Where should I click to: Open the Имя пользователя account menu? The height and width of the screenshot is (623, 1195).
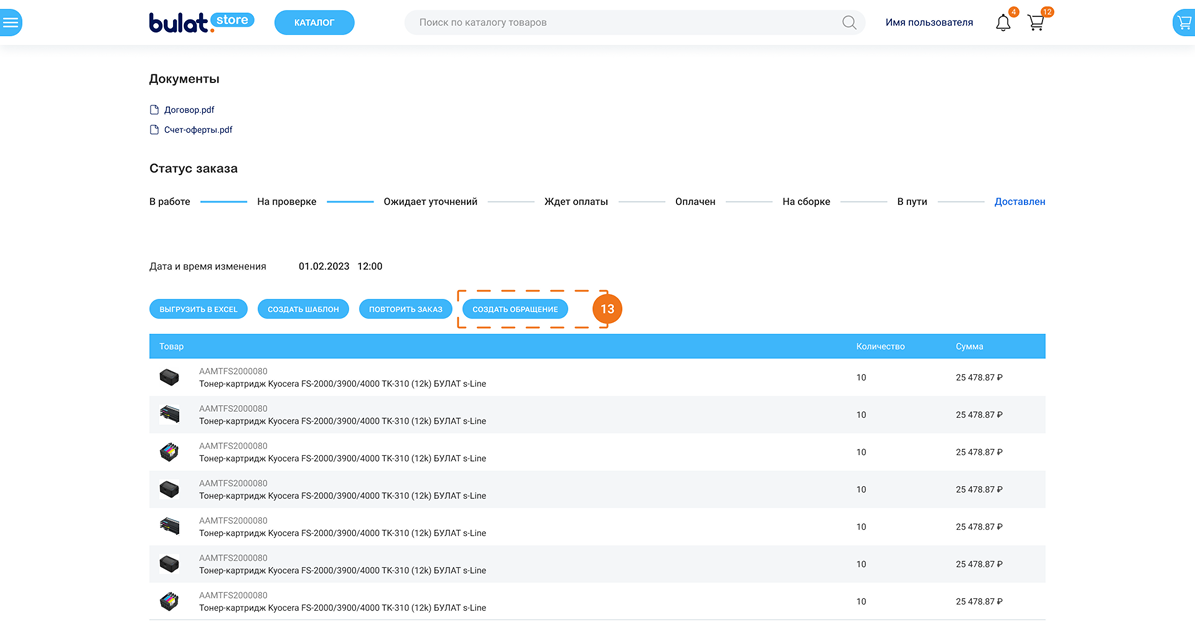pyautogui.click(x=929, y=22)
